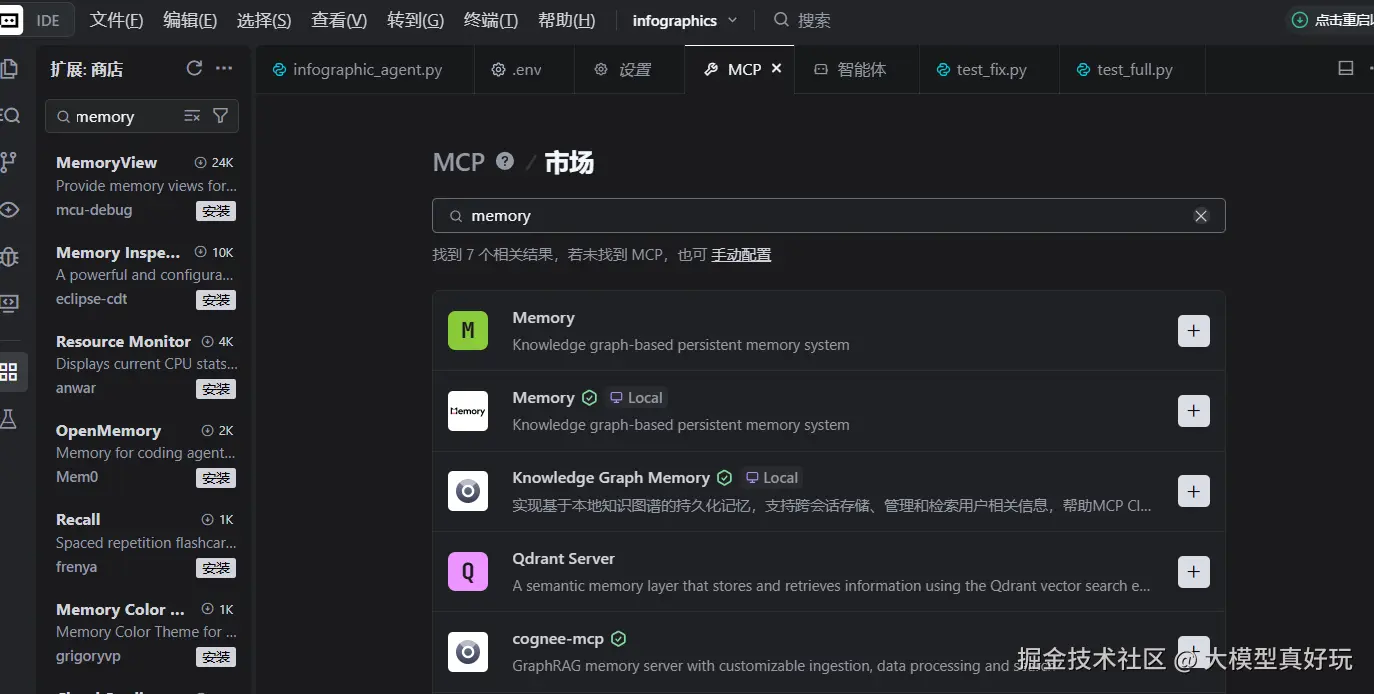Click the Knowledge Graph Memory logo icon
Screen dimensions: 1374x694
pos(468,491)
